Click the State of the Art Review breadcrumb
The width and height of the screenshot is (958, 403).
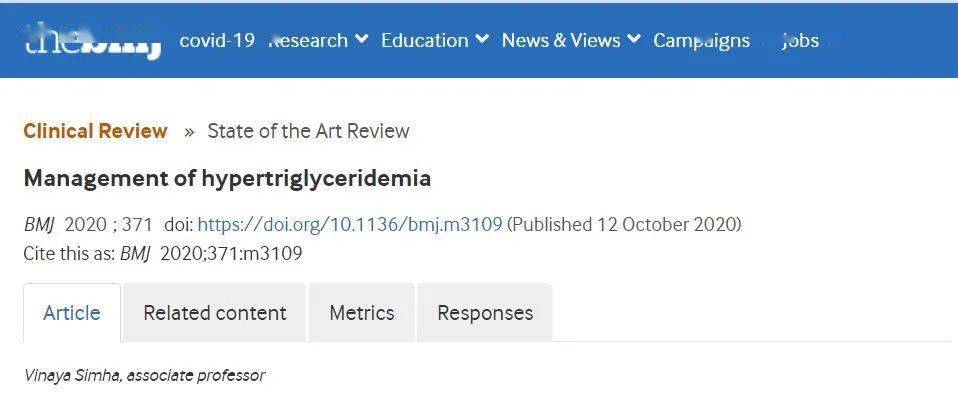[308, 131]
